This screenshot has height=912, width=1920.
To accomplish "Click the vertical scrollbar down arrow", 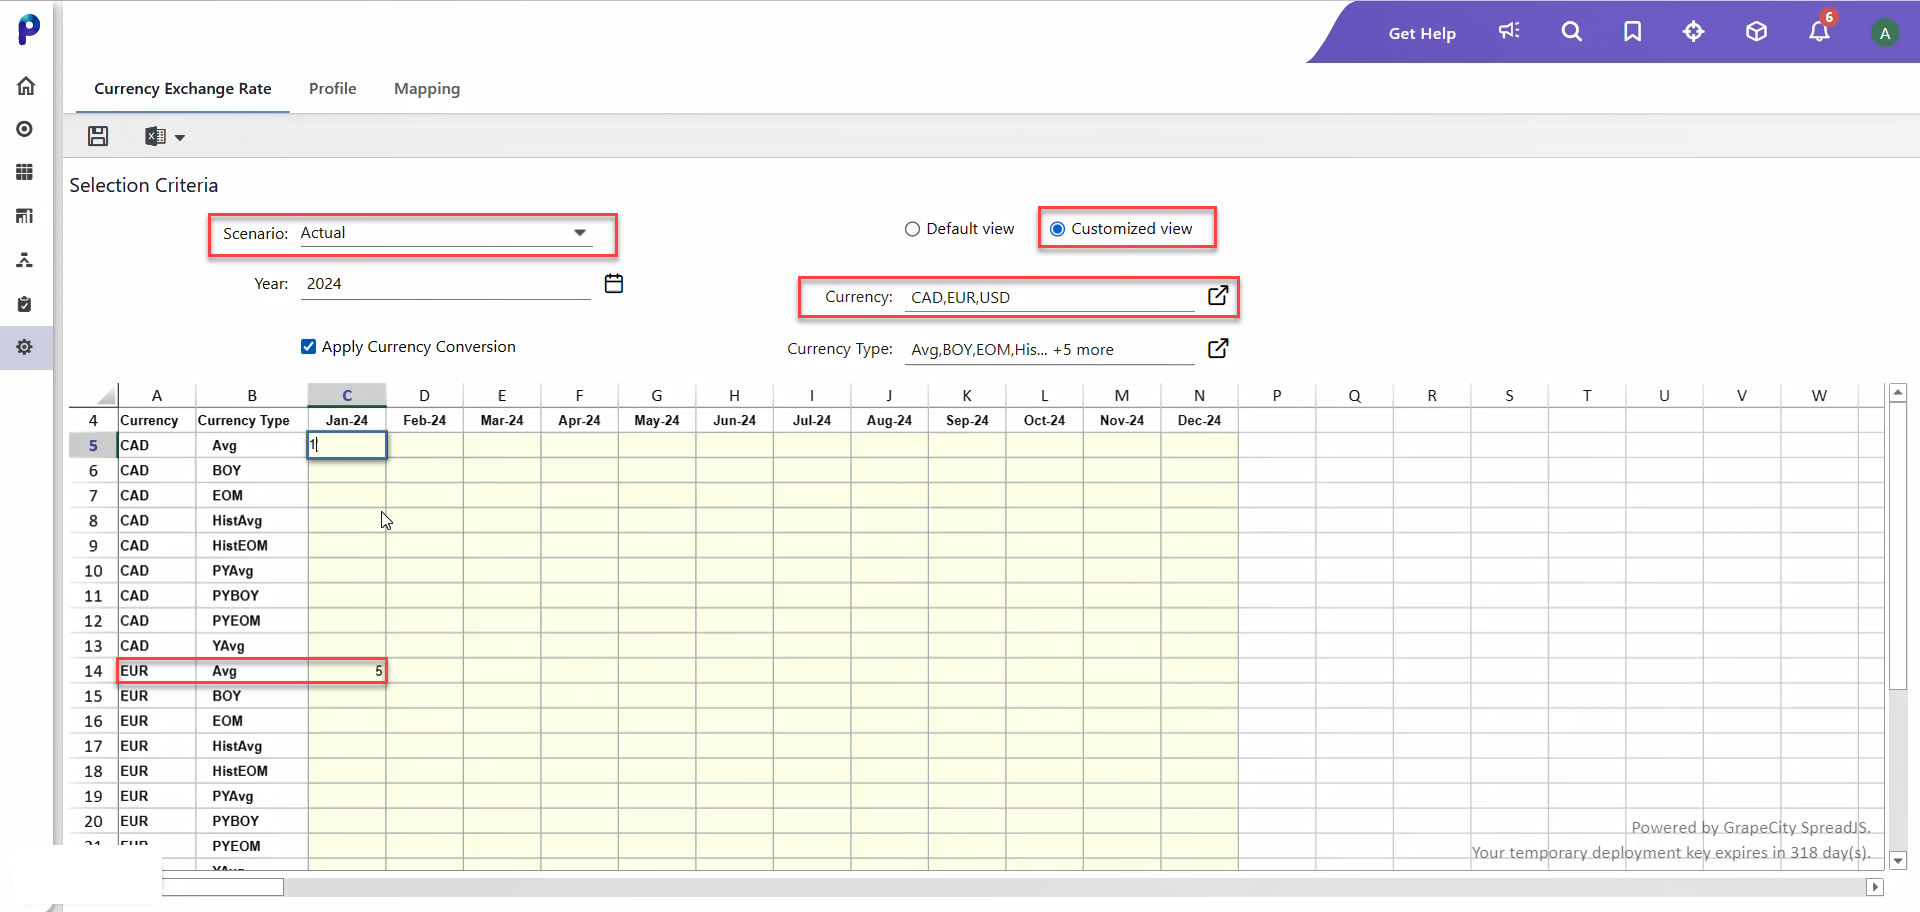I will click(x=1897, y=860).
